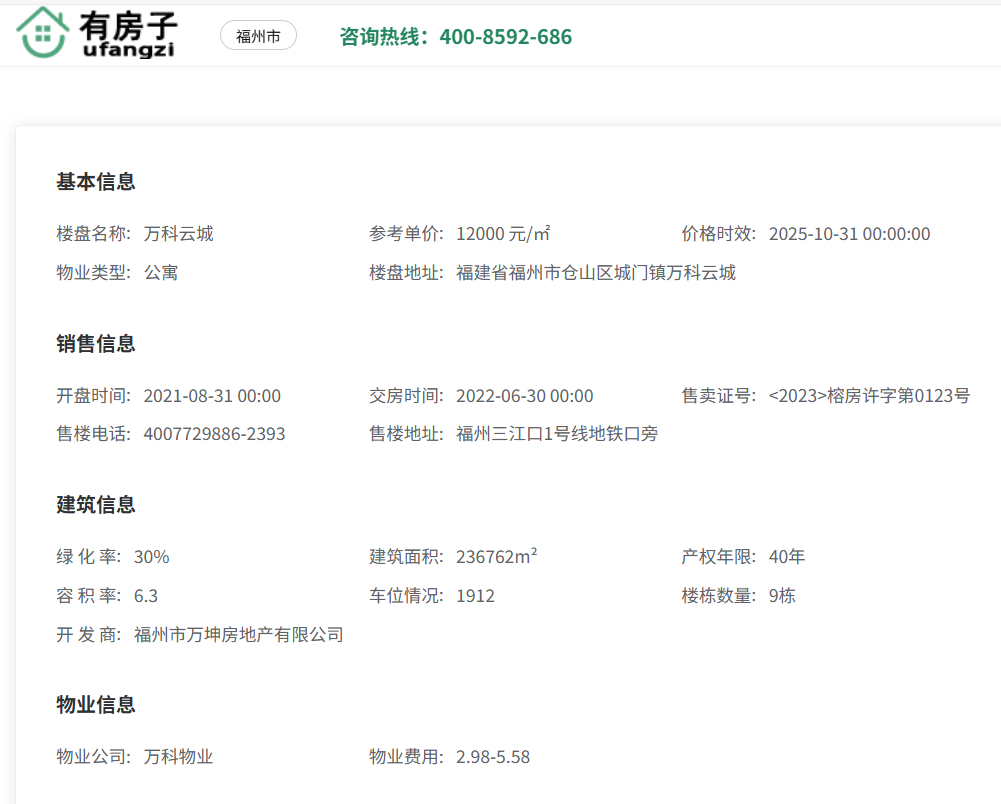Click the reference price 12000 元/㎡
This screenshot has width=1001, height=804.
point(503,234)
